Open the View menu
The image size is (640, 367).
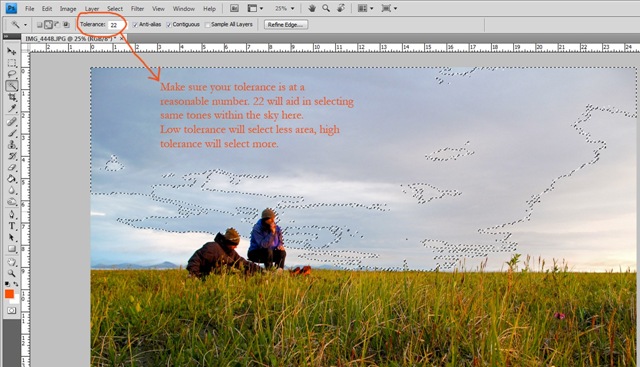coord(158,9)
